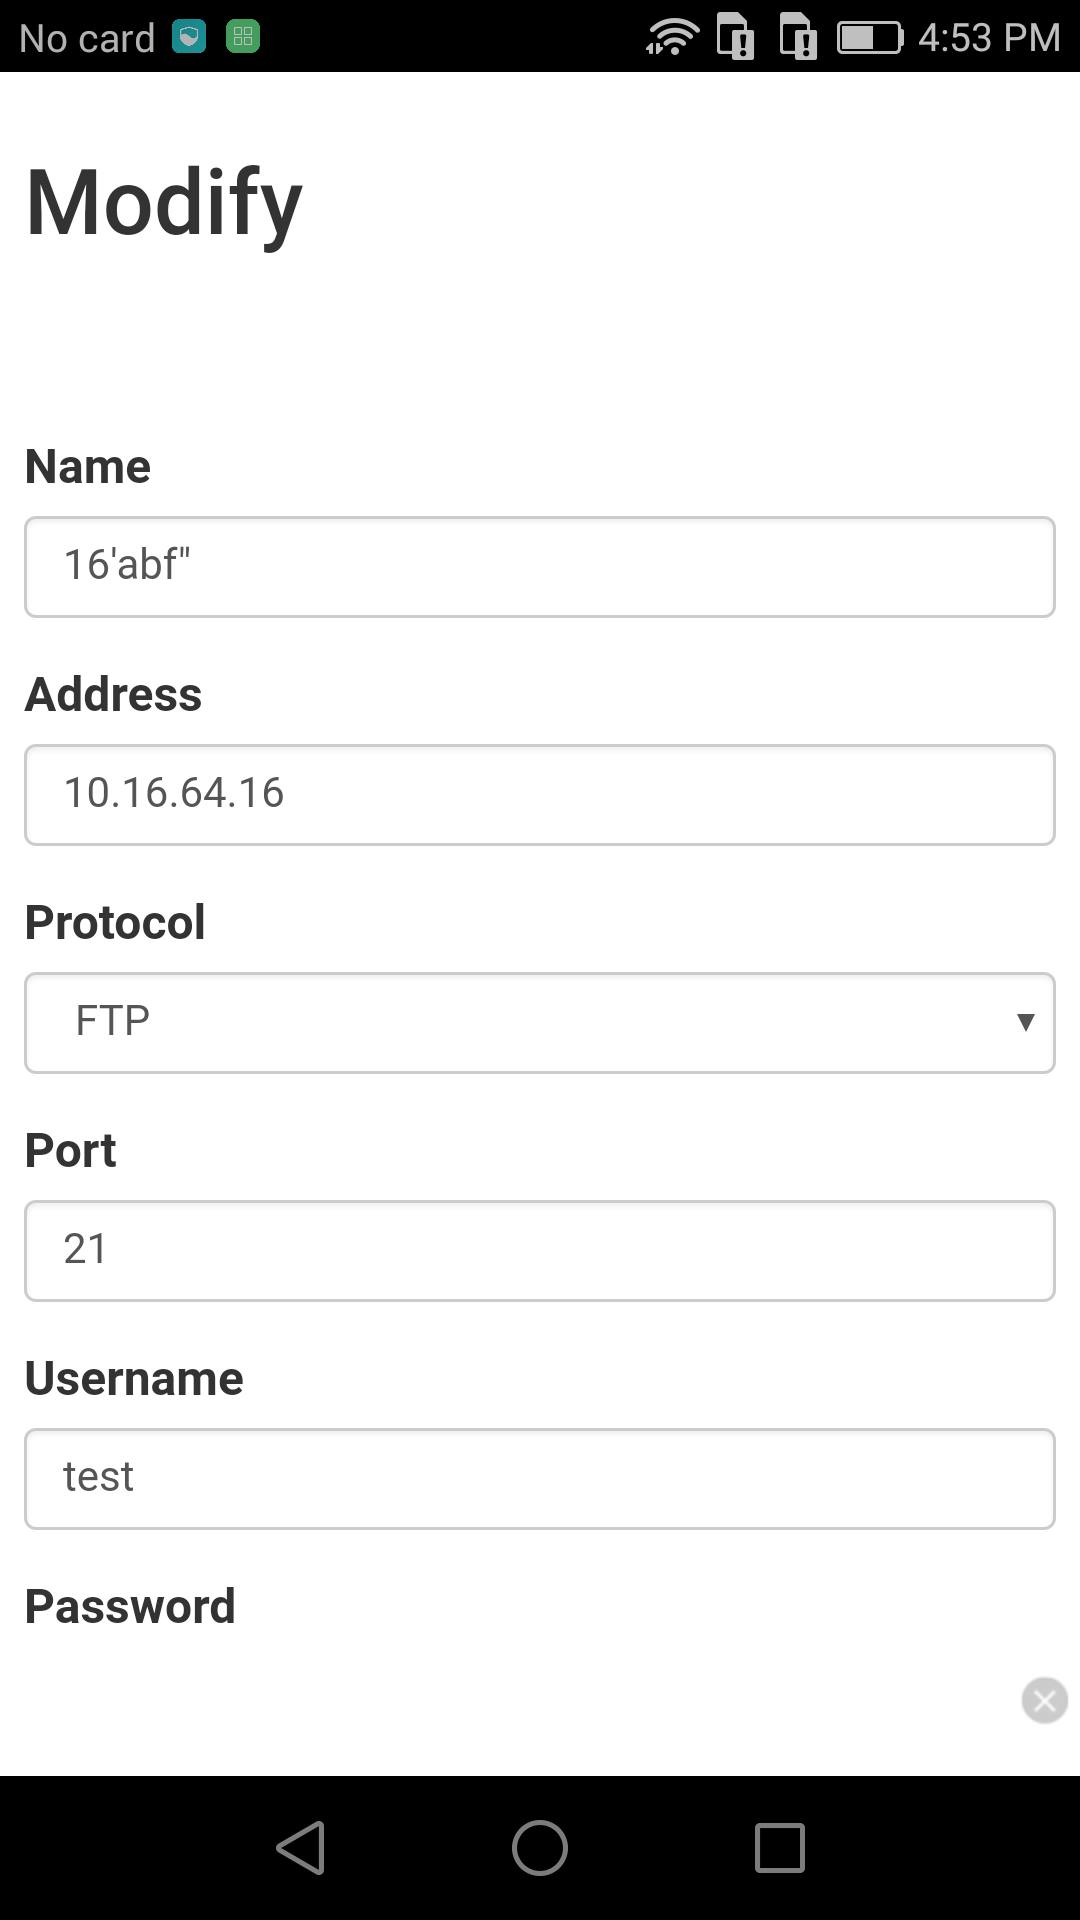Open recent apps with the square icon
This screenshot has width=1080, height=1920.
[x=780, y=1847]
